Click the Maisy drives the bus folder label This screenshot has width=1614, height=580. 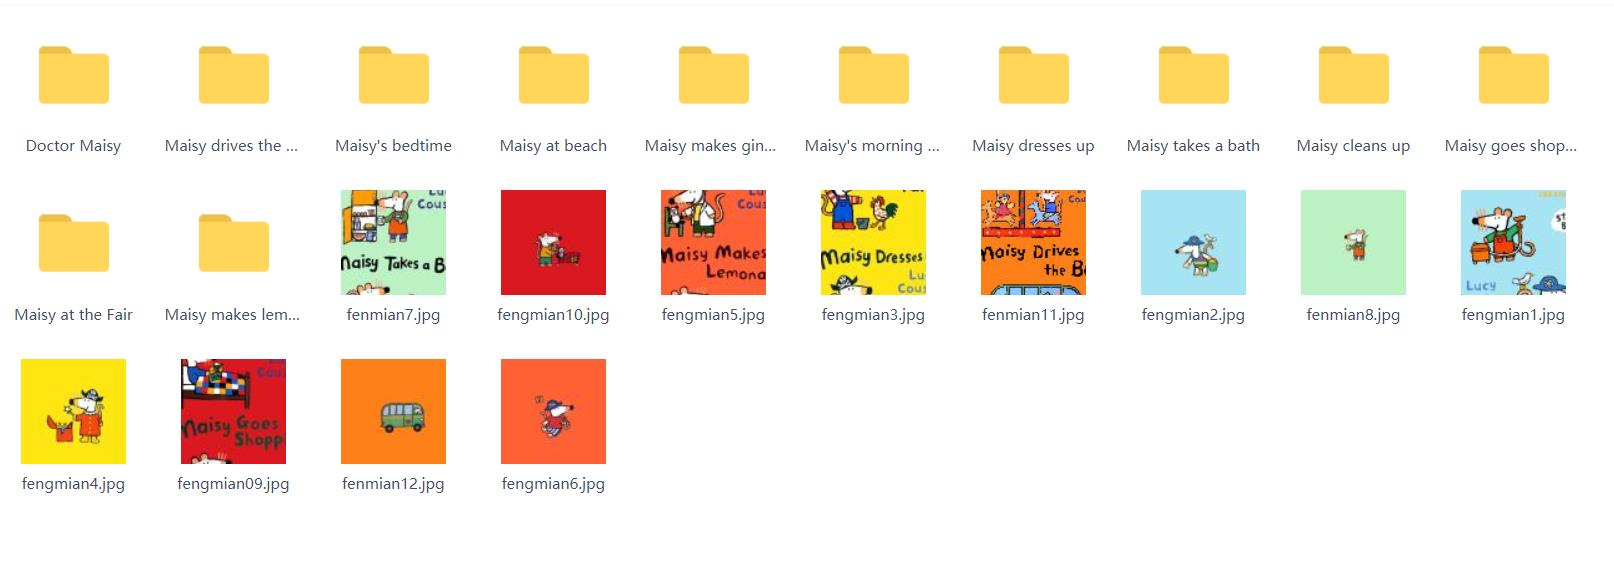pos(231,146)
